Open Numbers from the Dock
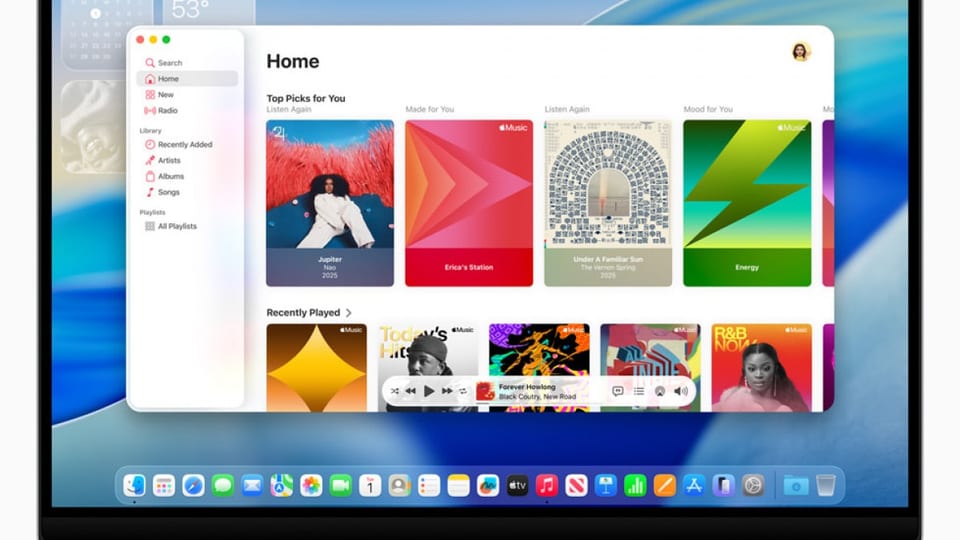The width and height of the screenshot is (960, 540). [635, 486]
